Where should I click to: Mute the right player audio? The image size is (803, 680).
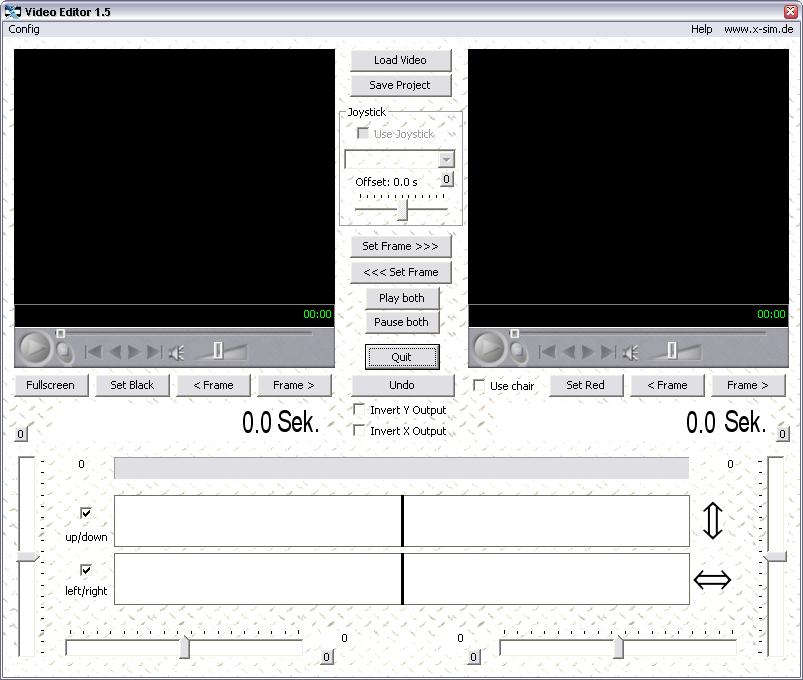[630, 352]
